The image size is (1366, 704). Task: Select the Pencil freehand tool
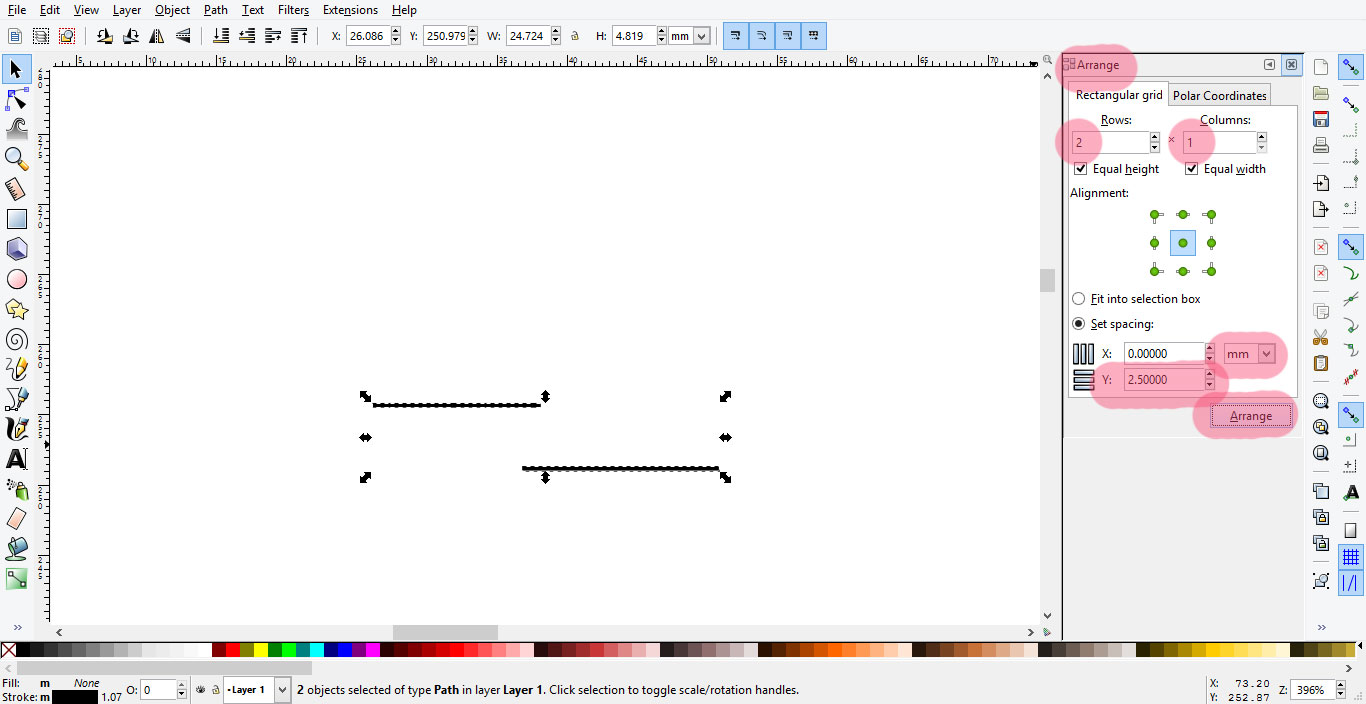pos(16,369)
